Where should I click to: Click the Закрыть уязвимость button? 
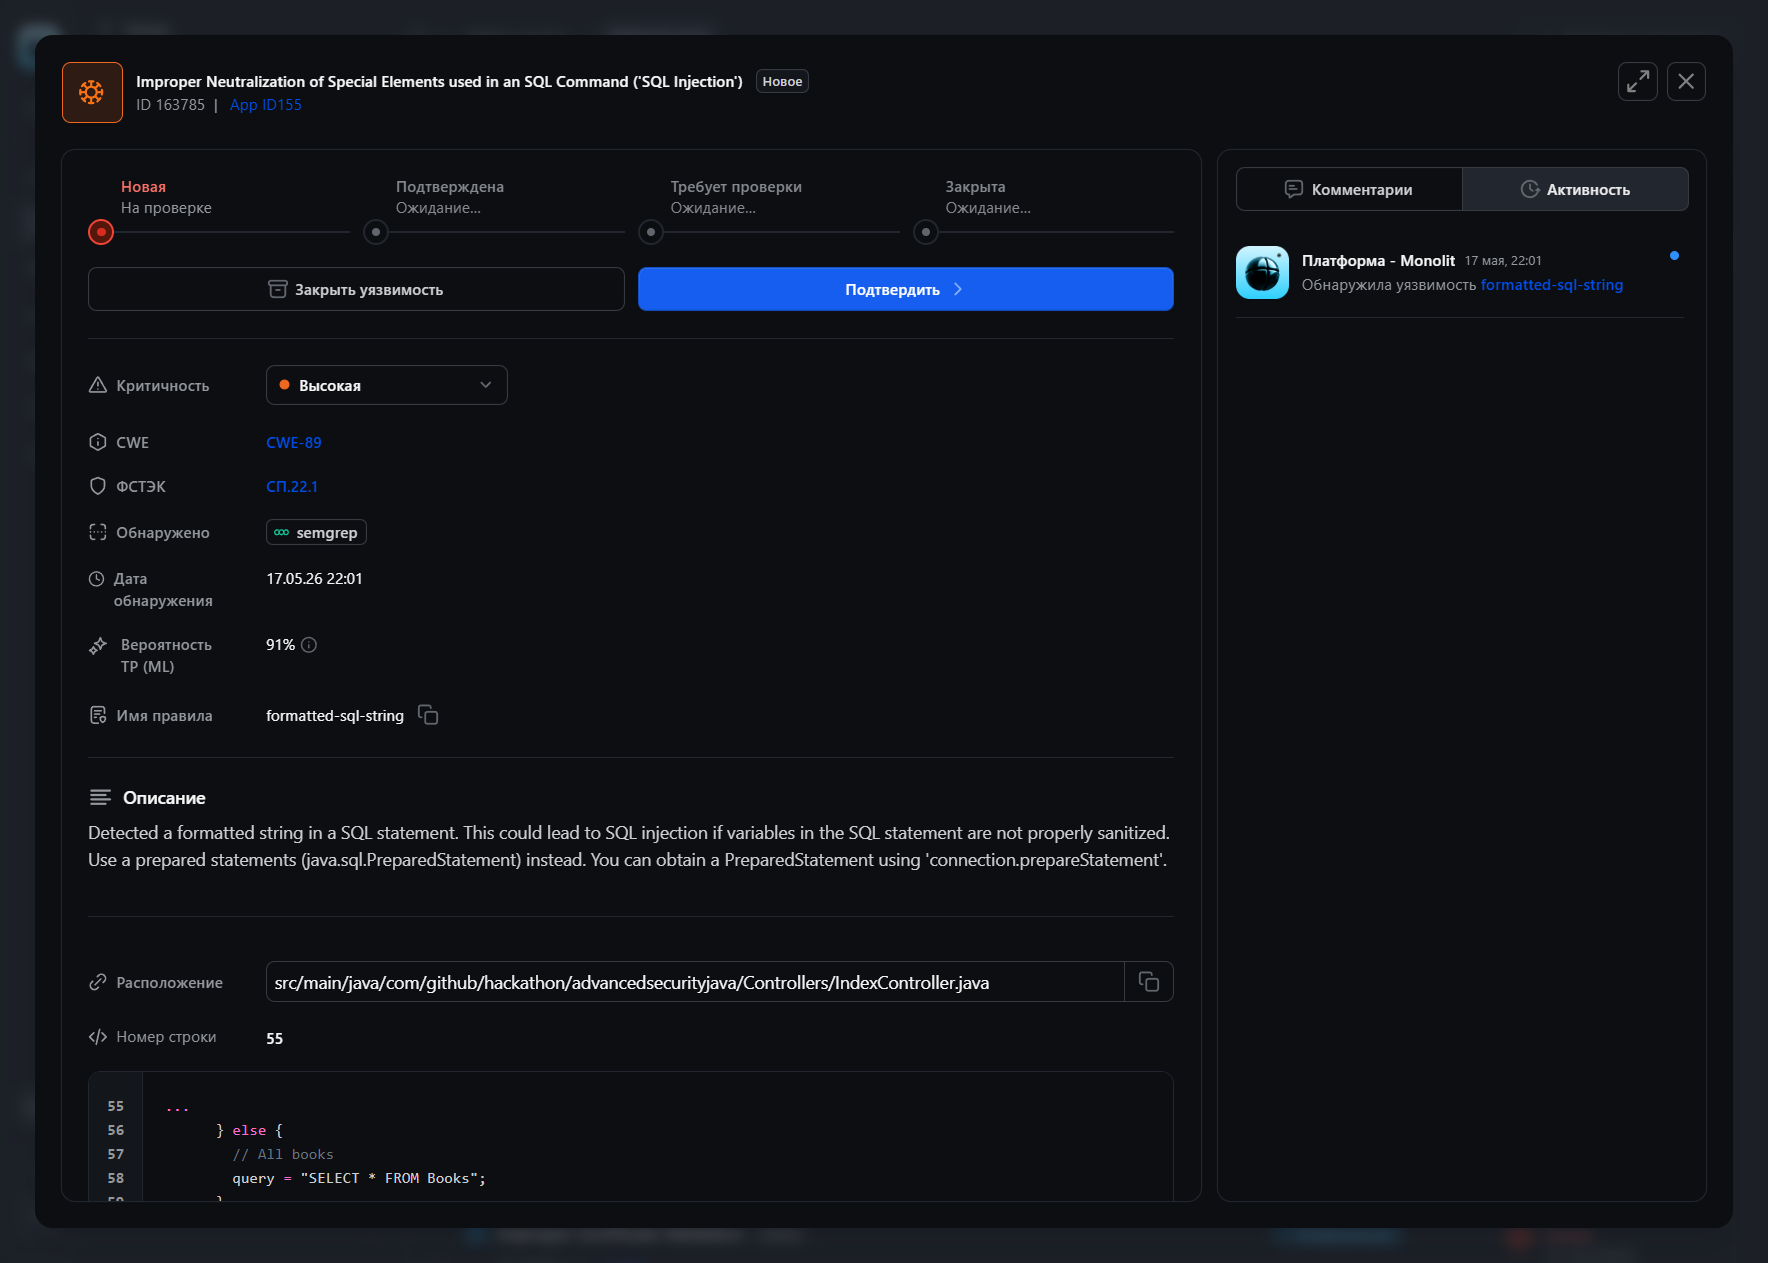point(356,289)
